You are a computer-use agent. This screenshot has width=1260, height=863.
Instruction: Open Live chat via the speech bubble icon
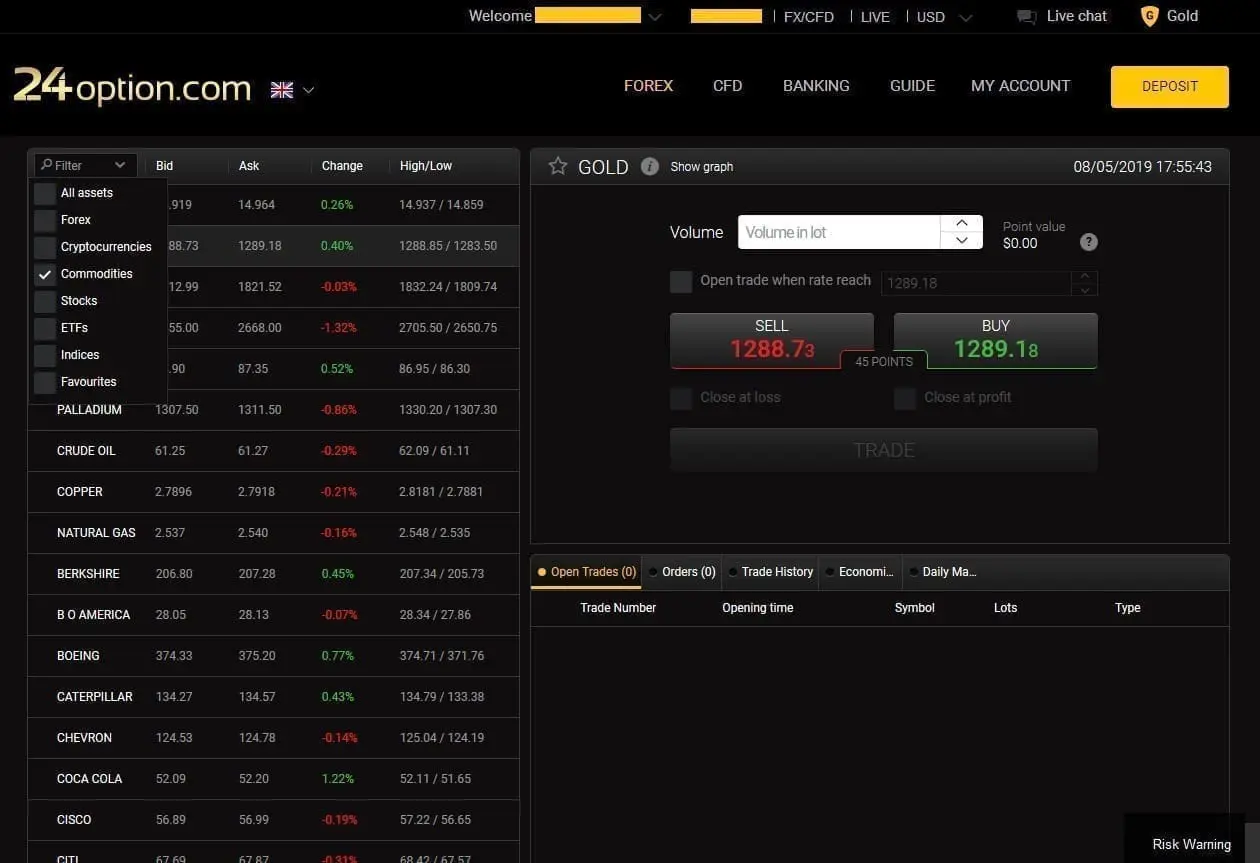1025,16
